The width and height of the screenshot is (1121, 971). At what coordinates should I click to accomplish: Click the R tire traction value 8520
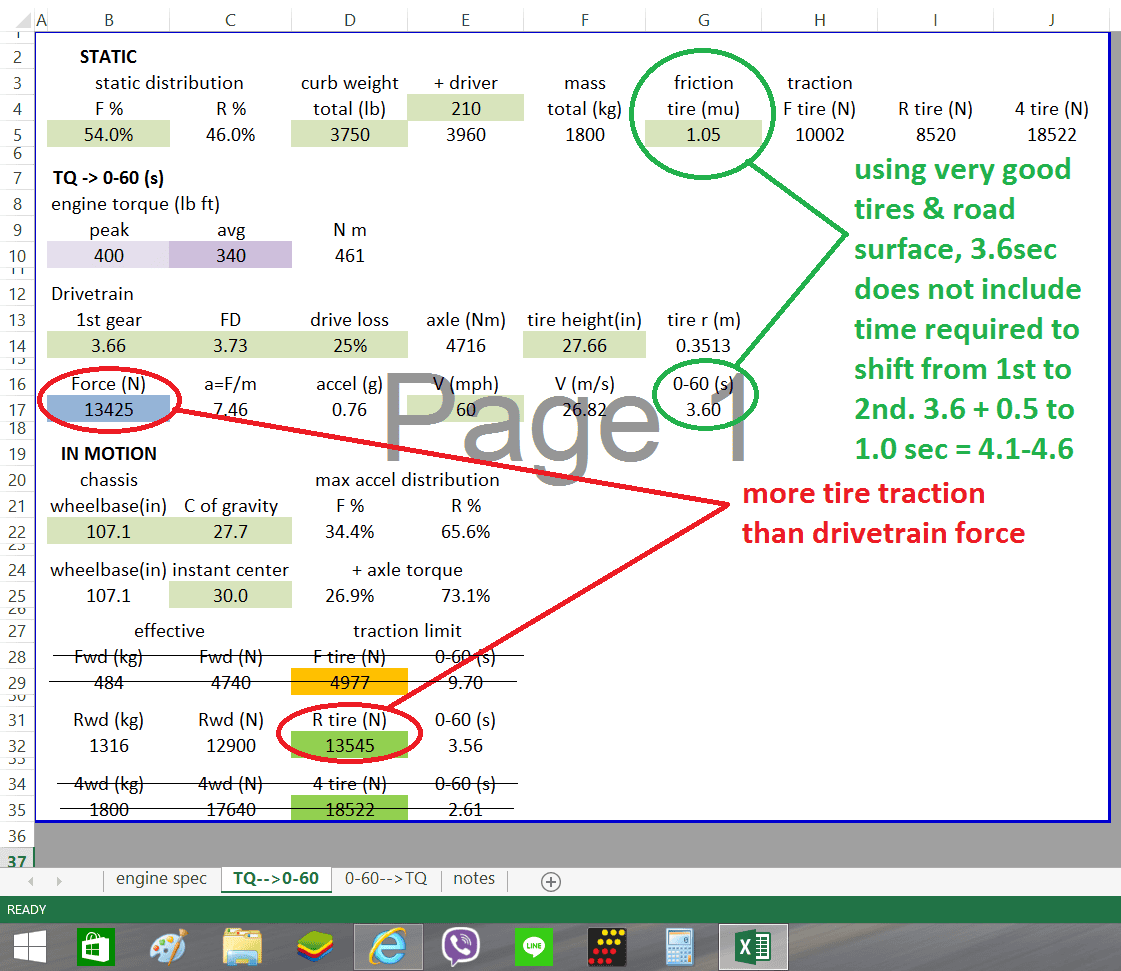936,134
